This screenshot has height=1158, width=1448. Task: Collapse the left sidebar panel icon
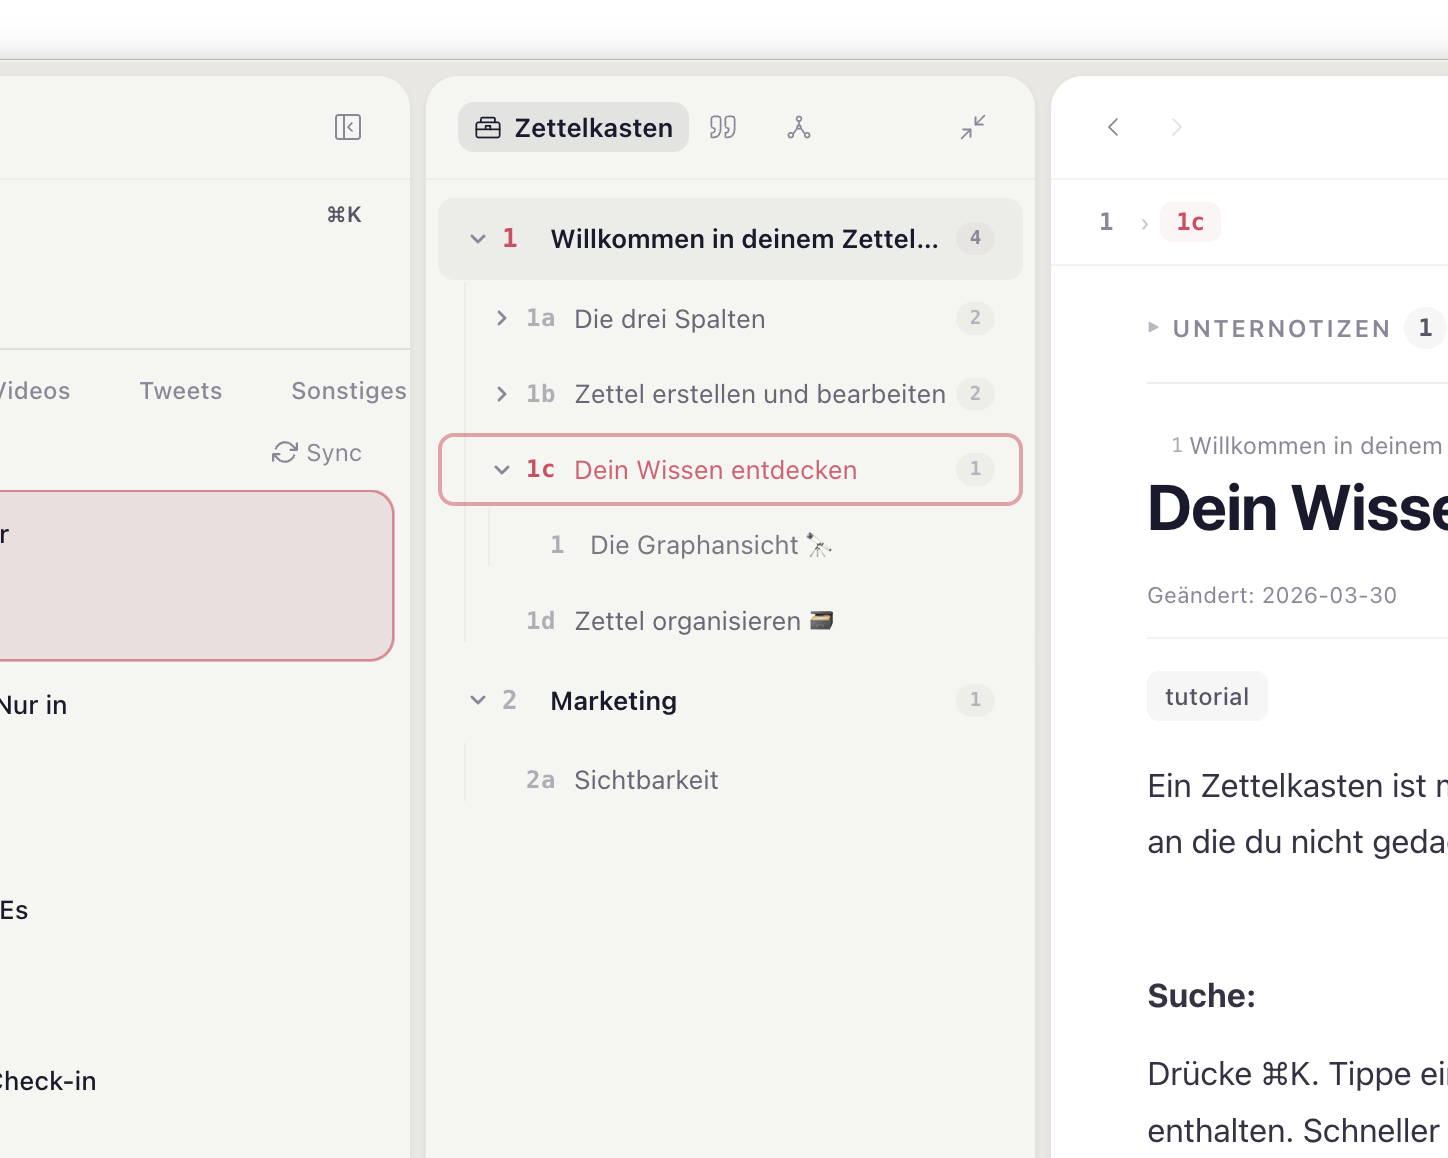pyautogui.click(x=348, y=127)
